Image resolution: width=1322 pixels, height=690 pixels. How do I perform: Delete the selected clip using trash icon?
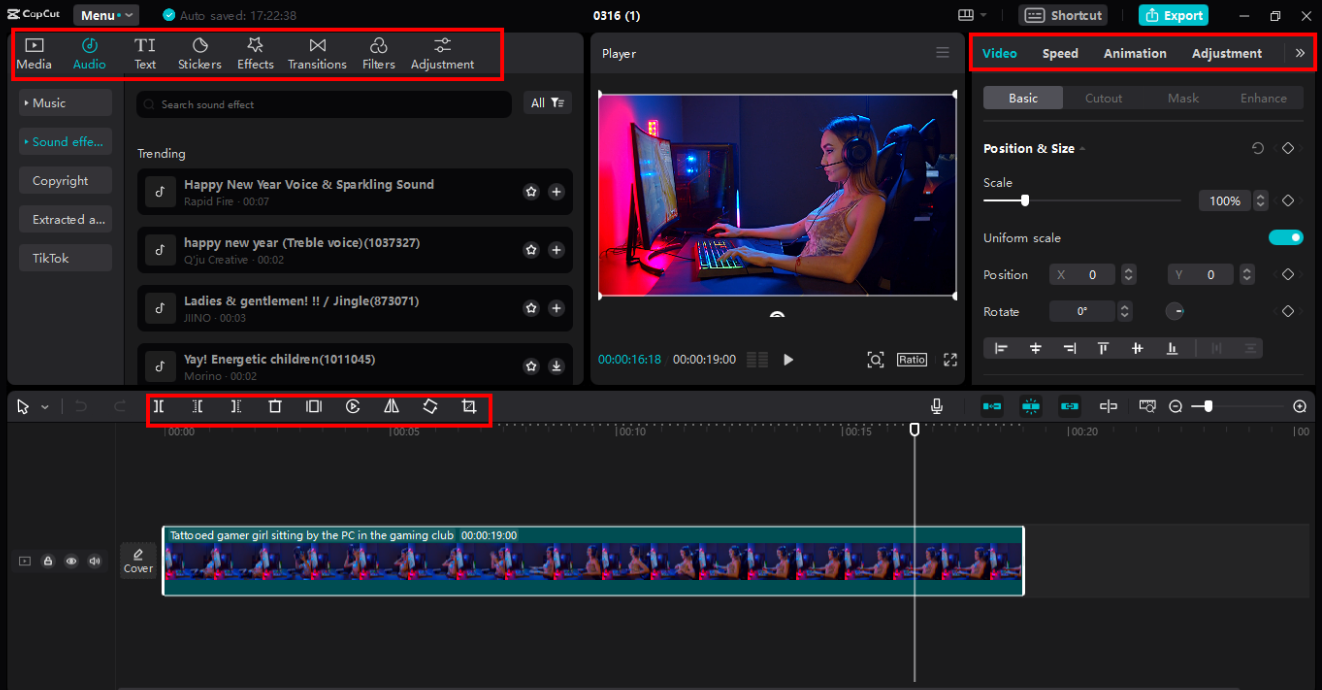point(275,406)
